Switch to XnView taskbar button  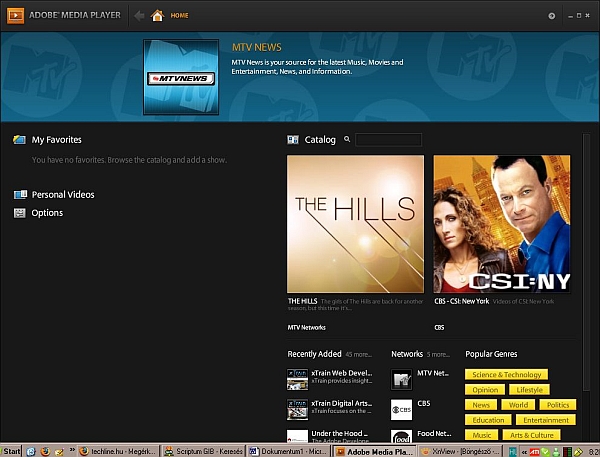tap(458, 451)
